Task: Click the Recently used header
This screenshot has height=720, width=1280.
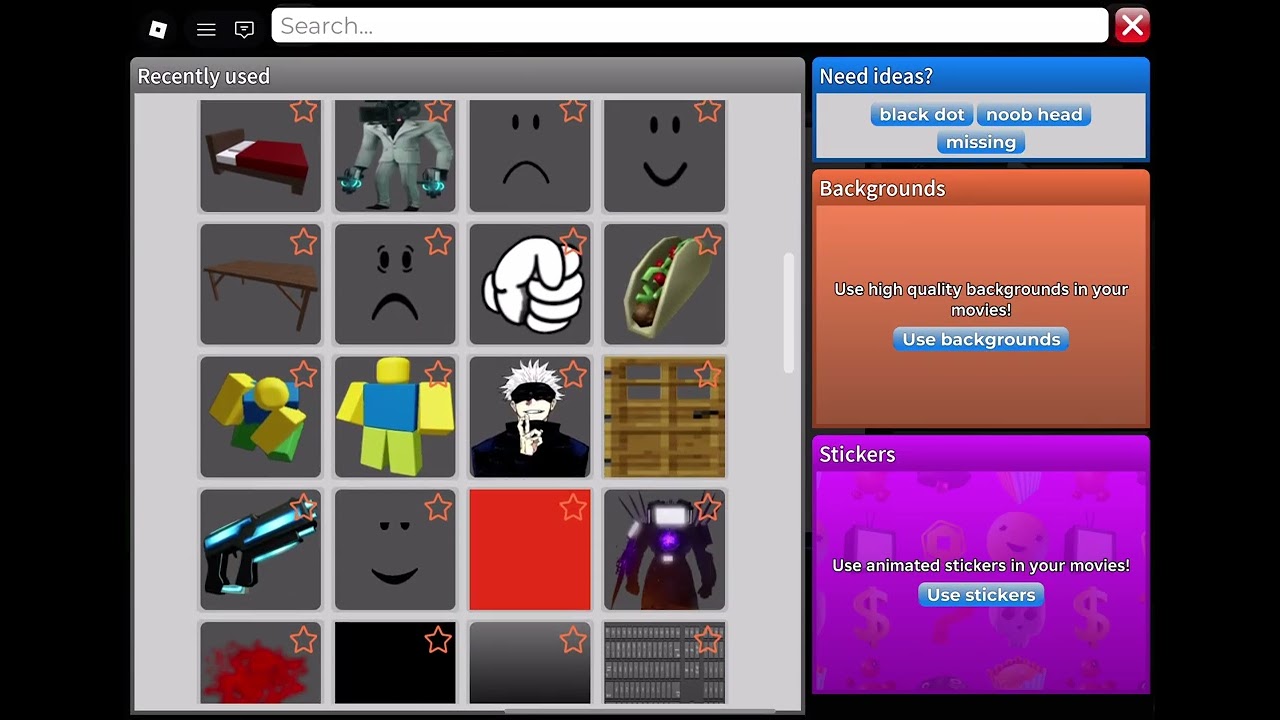Action: 204,76
